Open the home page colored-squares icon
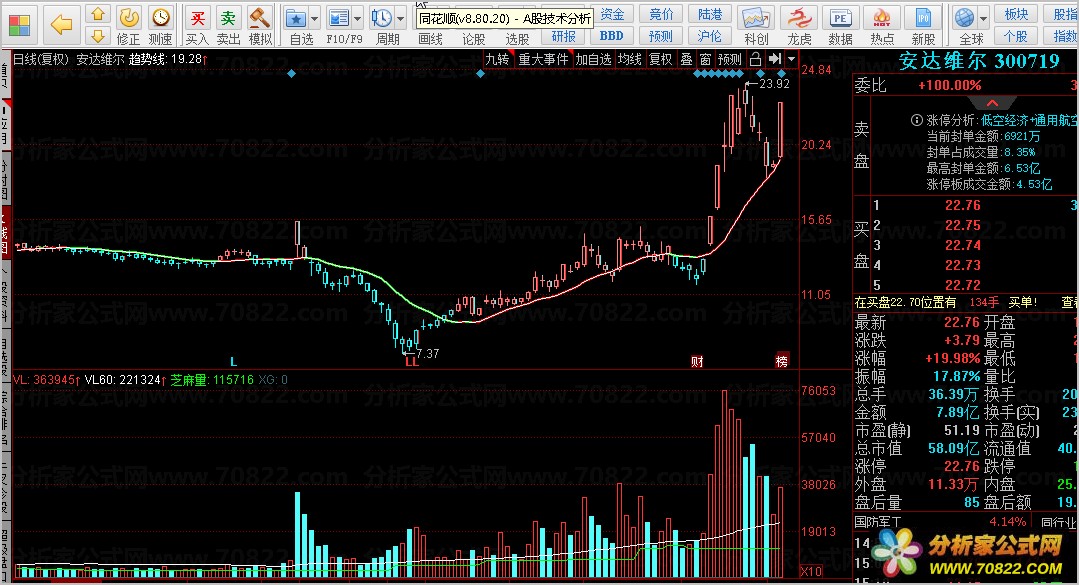This screenshot has width=1079, height=585. pos(19,25)
